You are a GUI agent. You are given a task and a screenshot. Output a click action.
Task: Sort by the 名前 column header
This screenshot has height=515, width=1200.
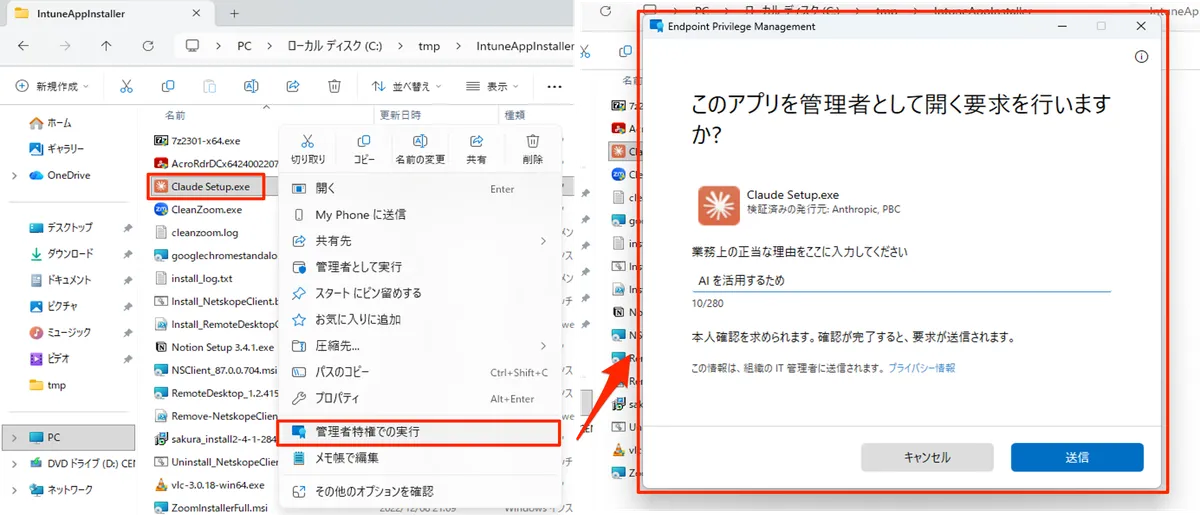(x=175, y=115)
